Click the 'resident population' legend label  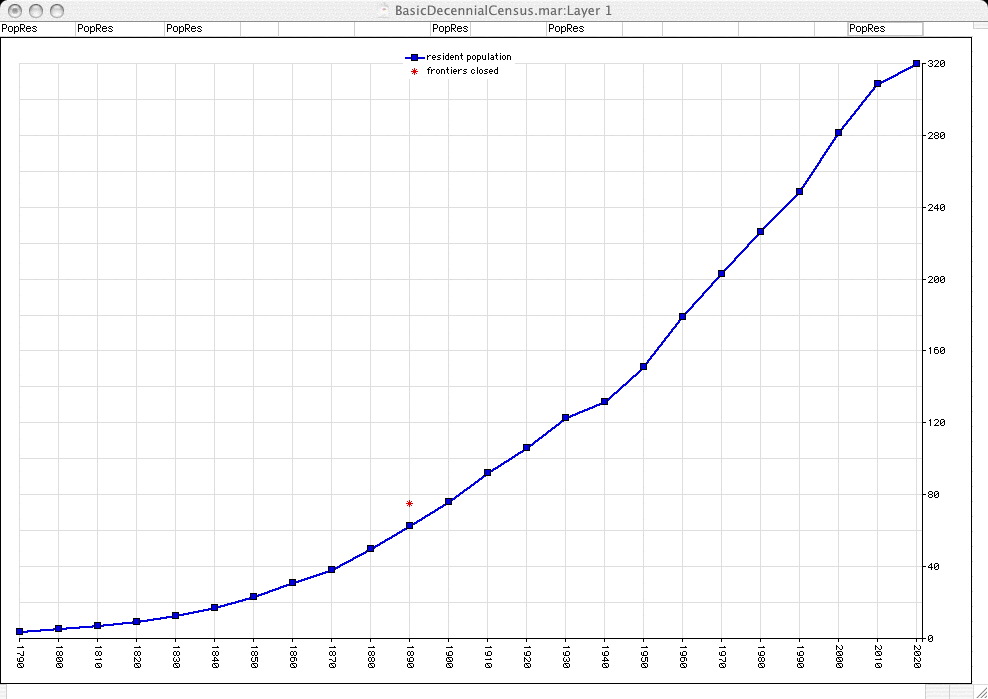468,58
